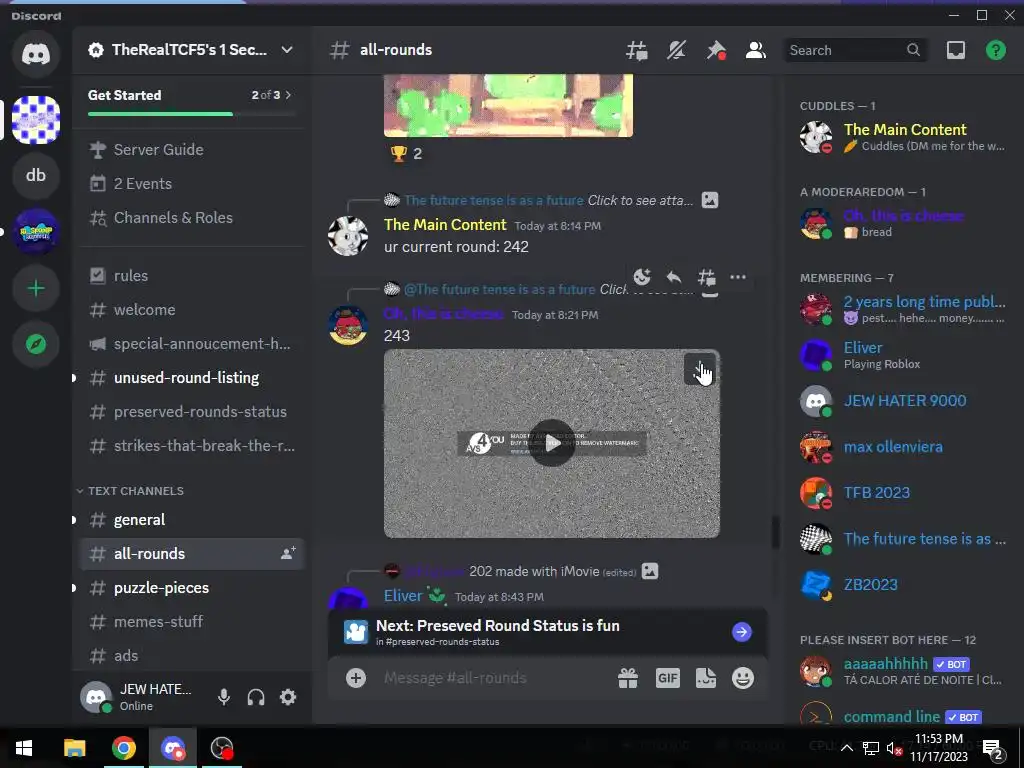Click Create Thread icon on message toolbar

click(707, 277)
